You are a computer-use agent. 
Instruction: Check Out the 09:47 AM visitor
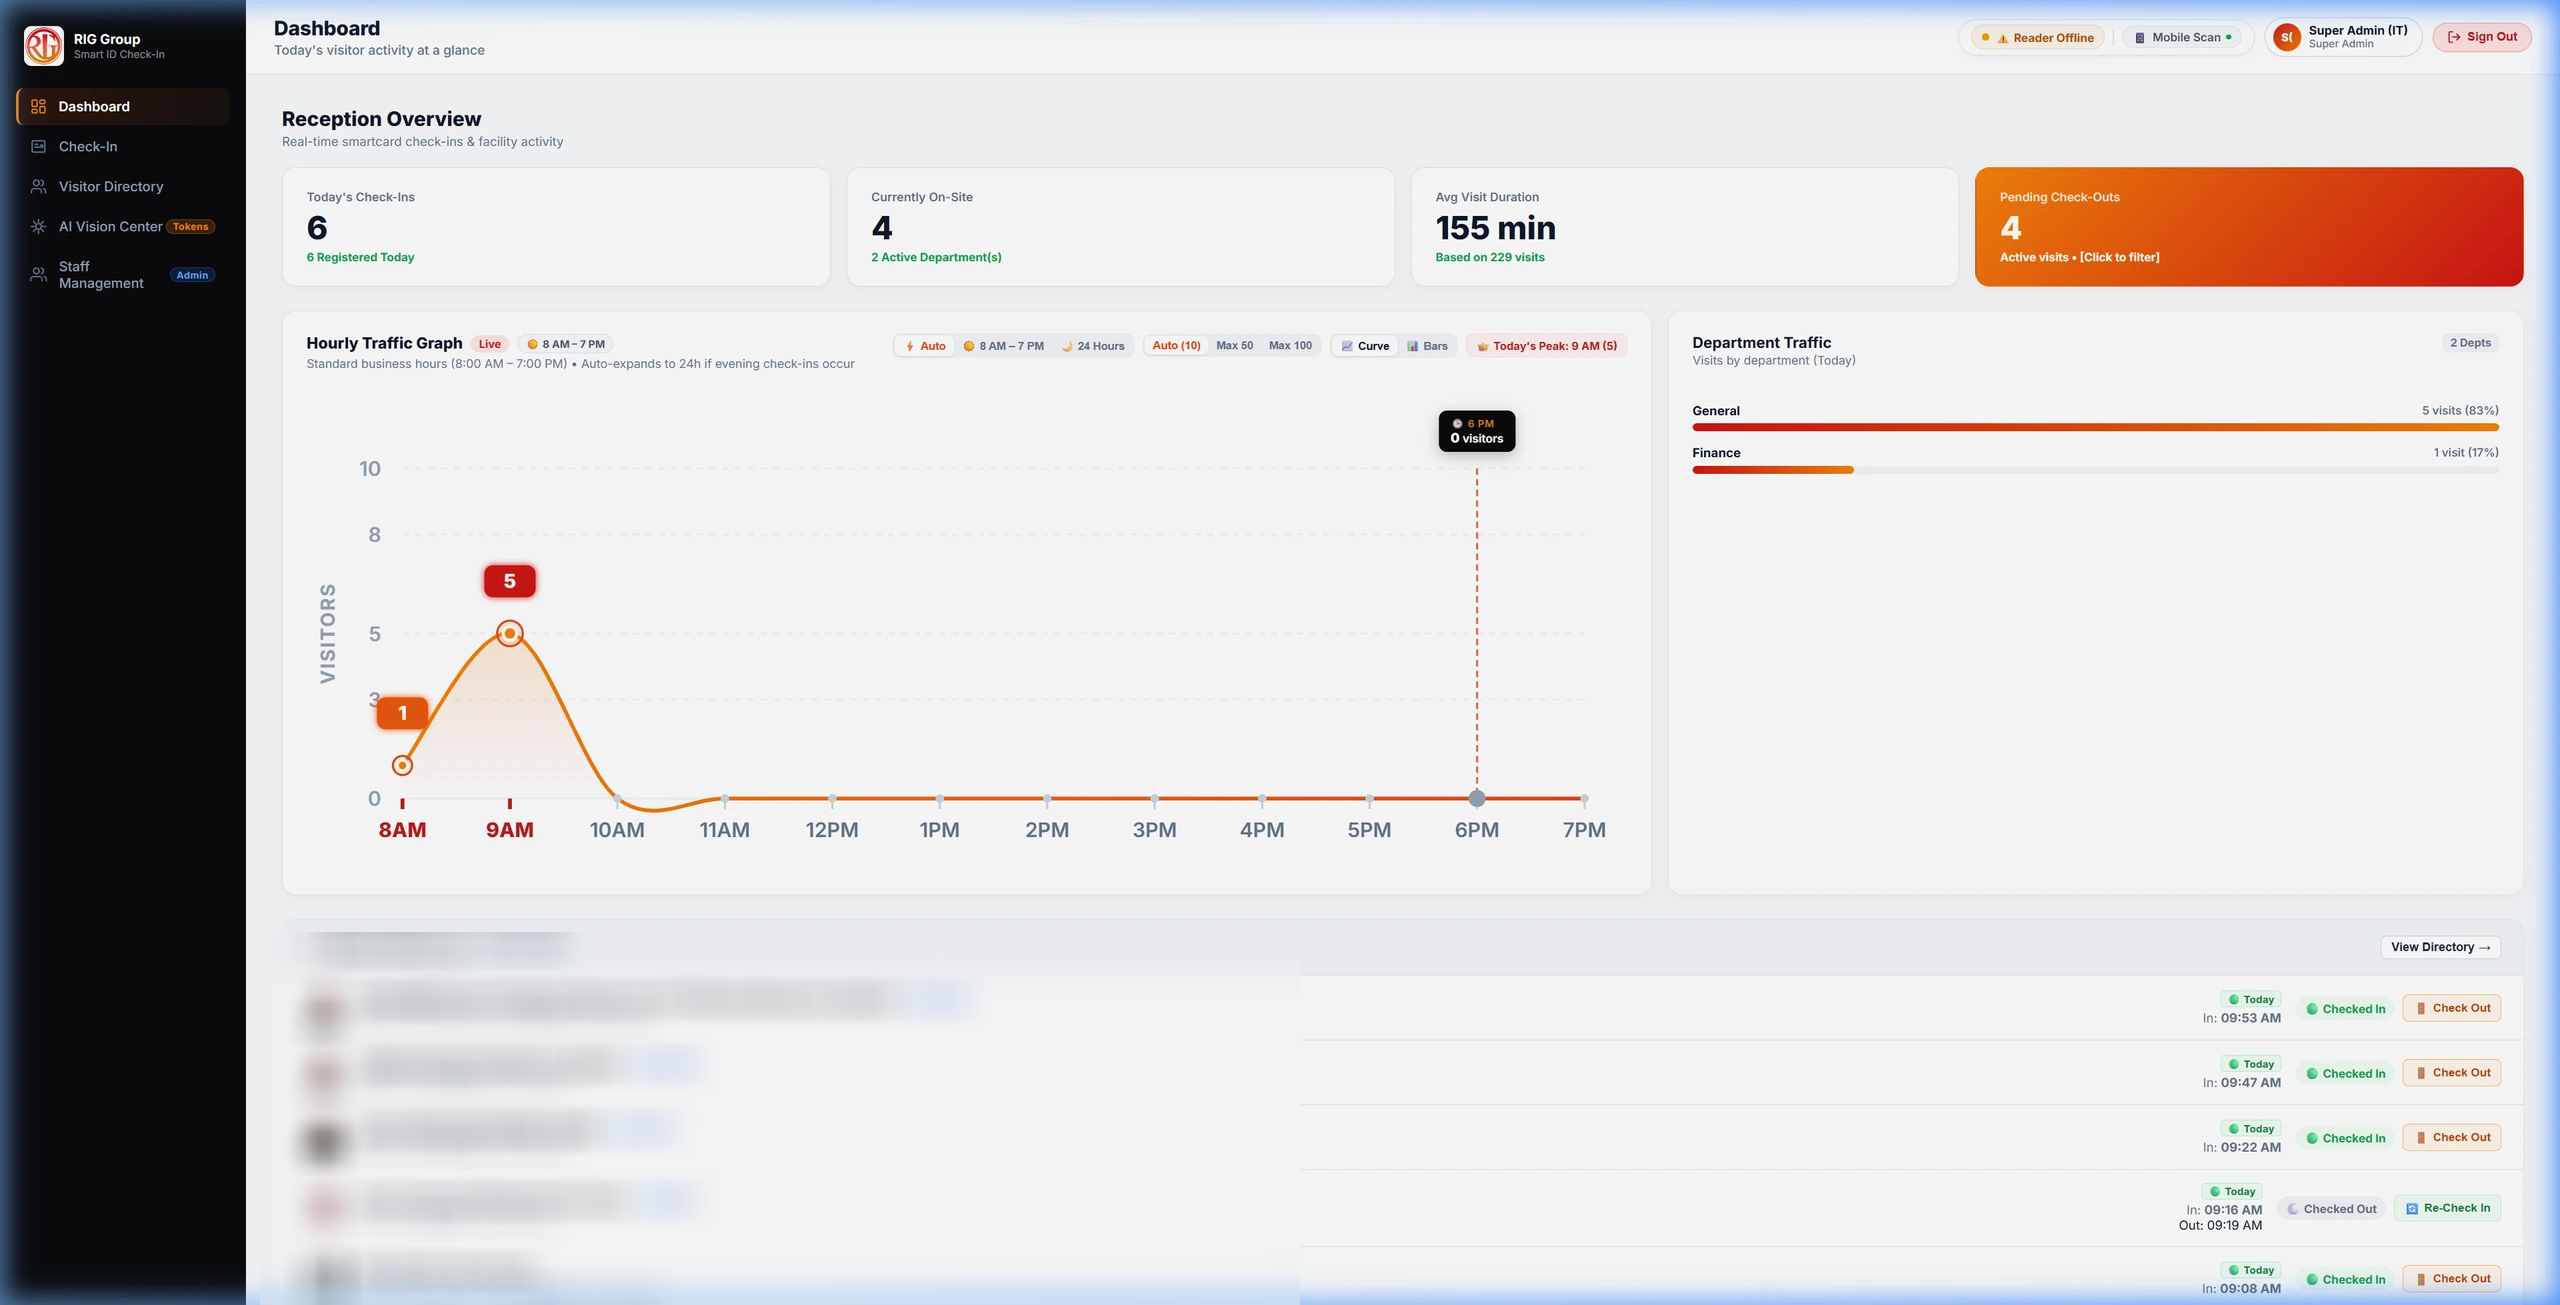[2451, 1073]
